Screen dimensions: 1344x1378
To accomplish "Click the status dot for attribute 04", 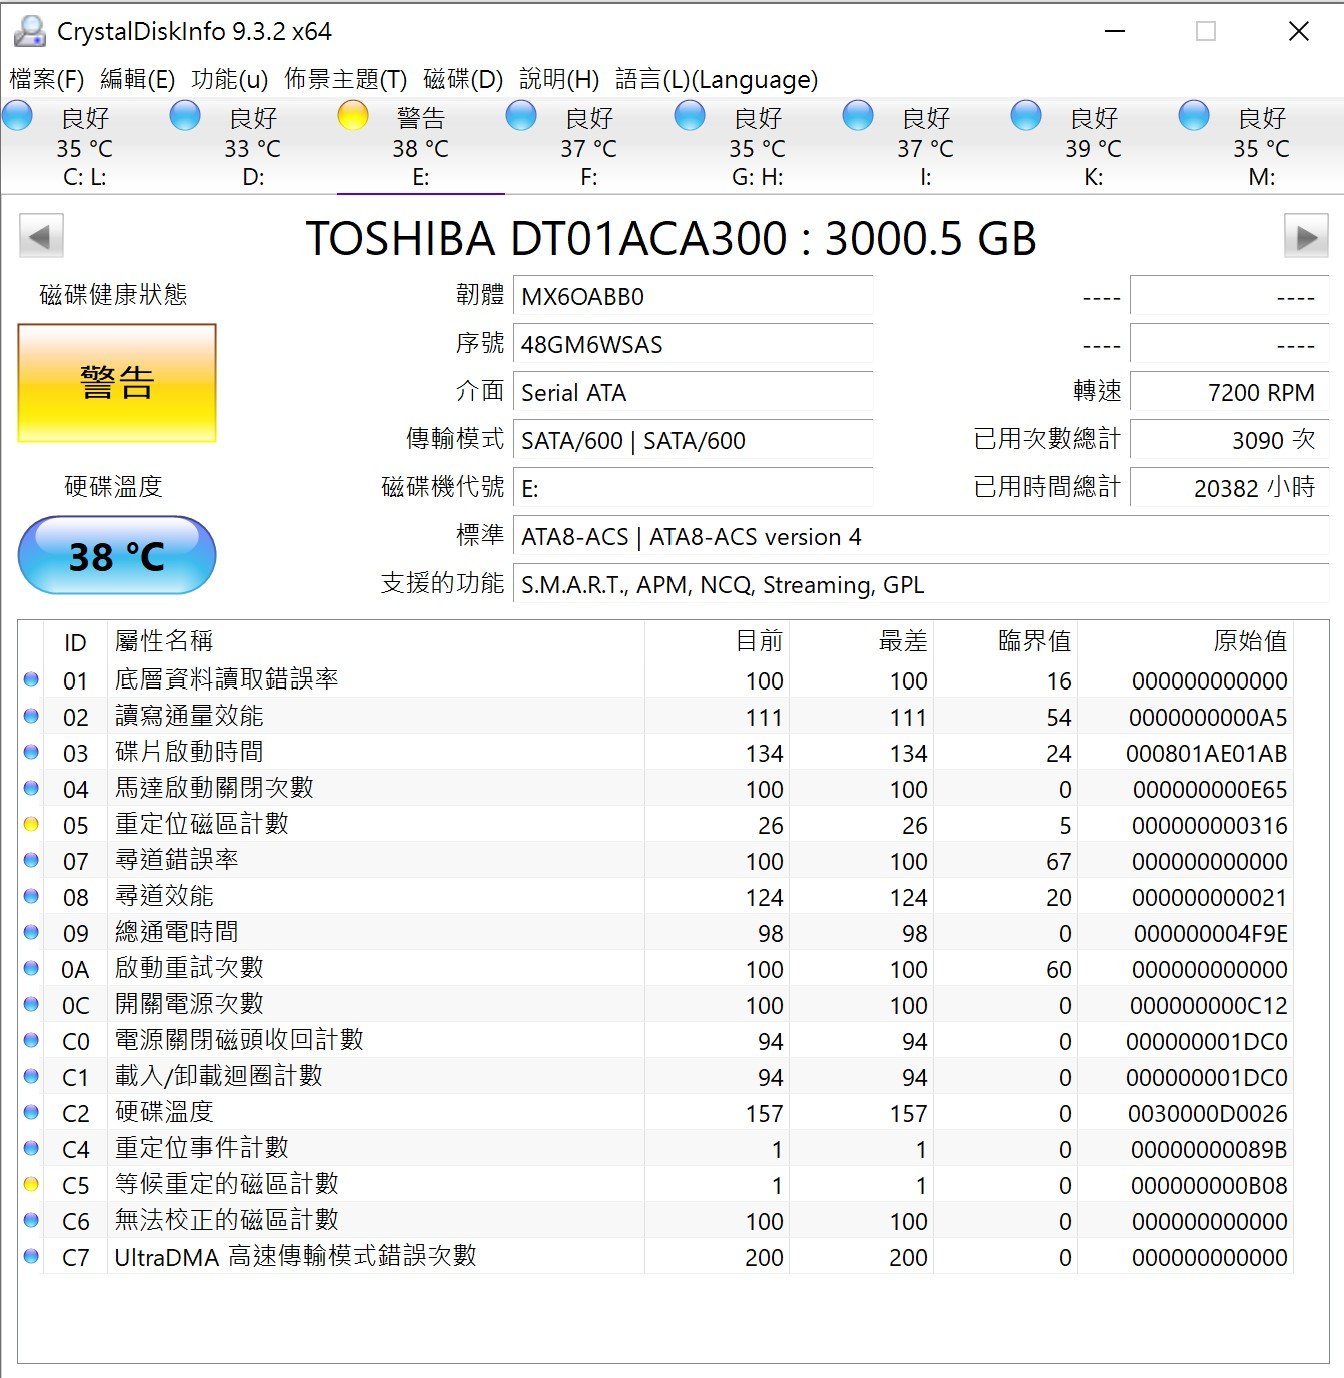I will (x=31, y=788).
